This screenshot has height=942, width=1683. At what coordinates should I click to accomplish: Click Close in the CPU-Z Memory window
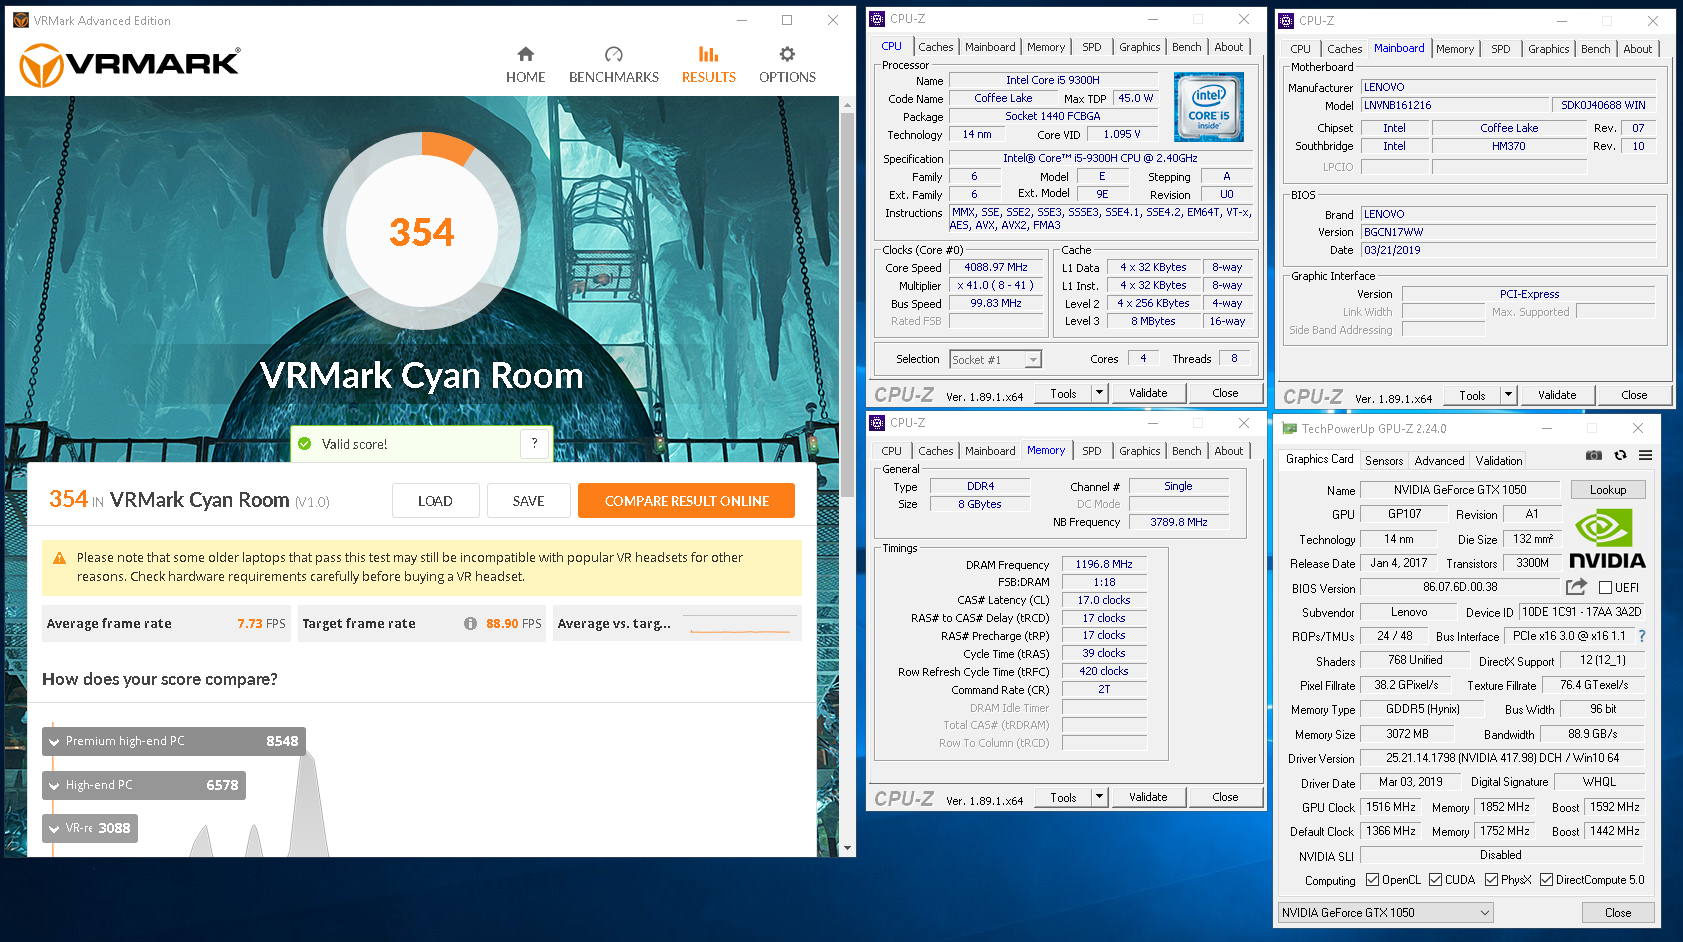click(1225, 797)
